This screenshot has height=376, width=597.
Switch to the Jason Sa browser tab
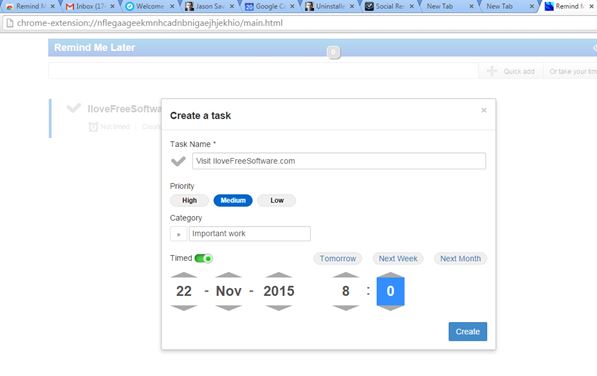tap(210, 6)
